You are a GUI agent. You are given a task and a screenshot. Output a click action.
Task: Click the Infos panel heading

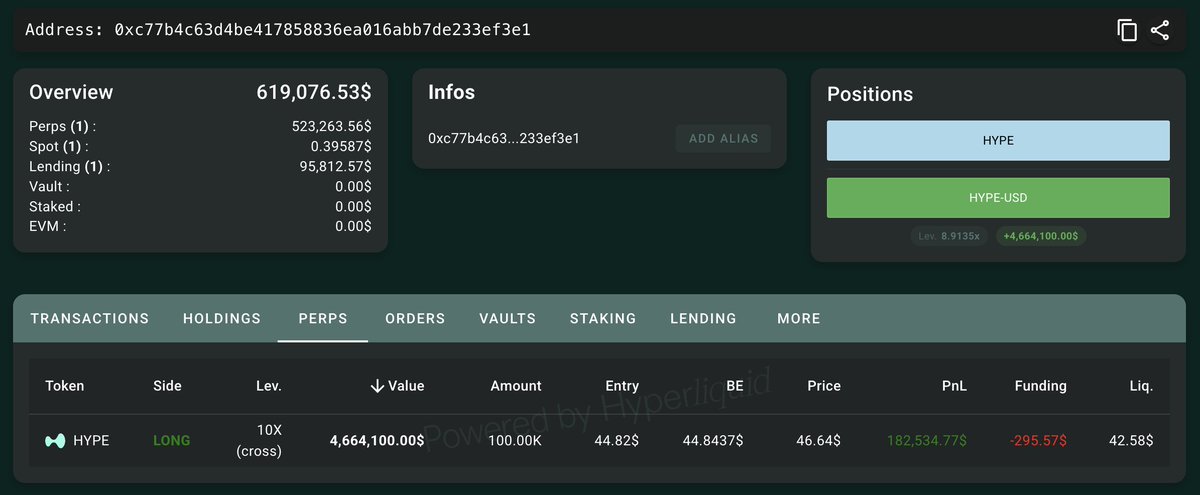[451, 92]
